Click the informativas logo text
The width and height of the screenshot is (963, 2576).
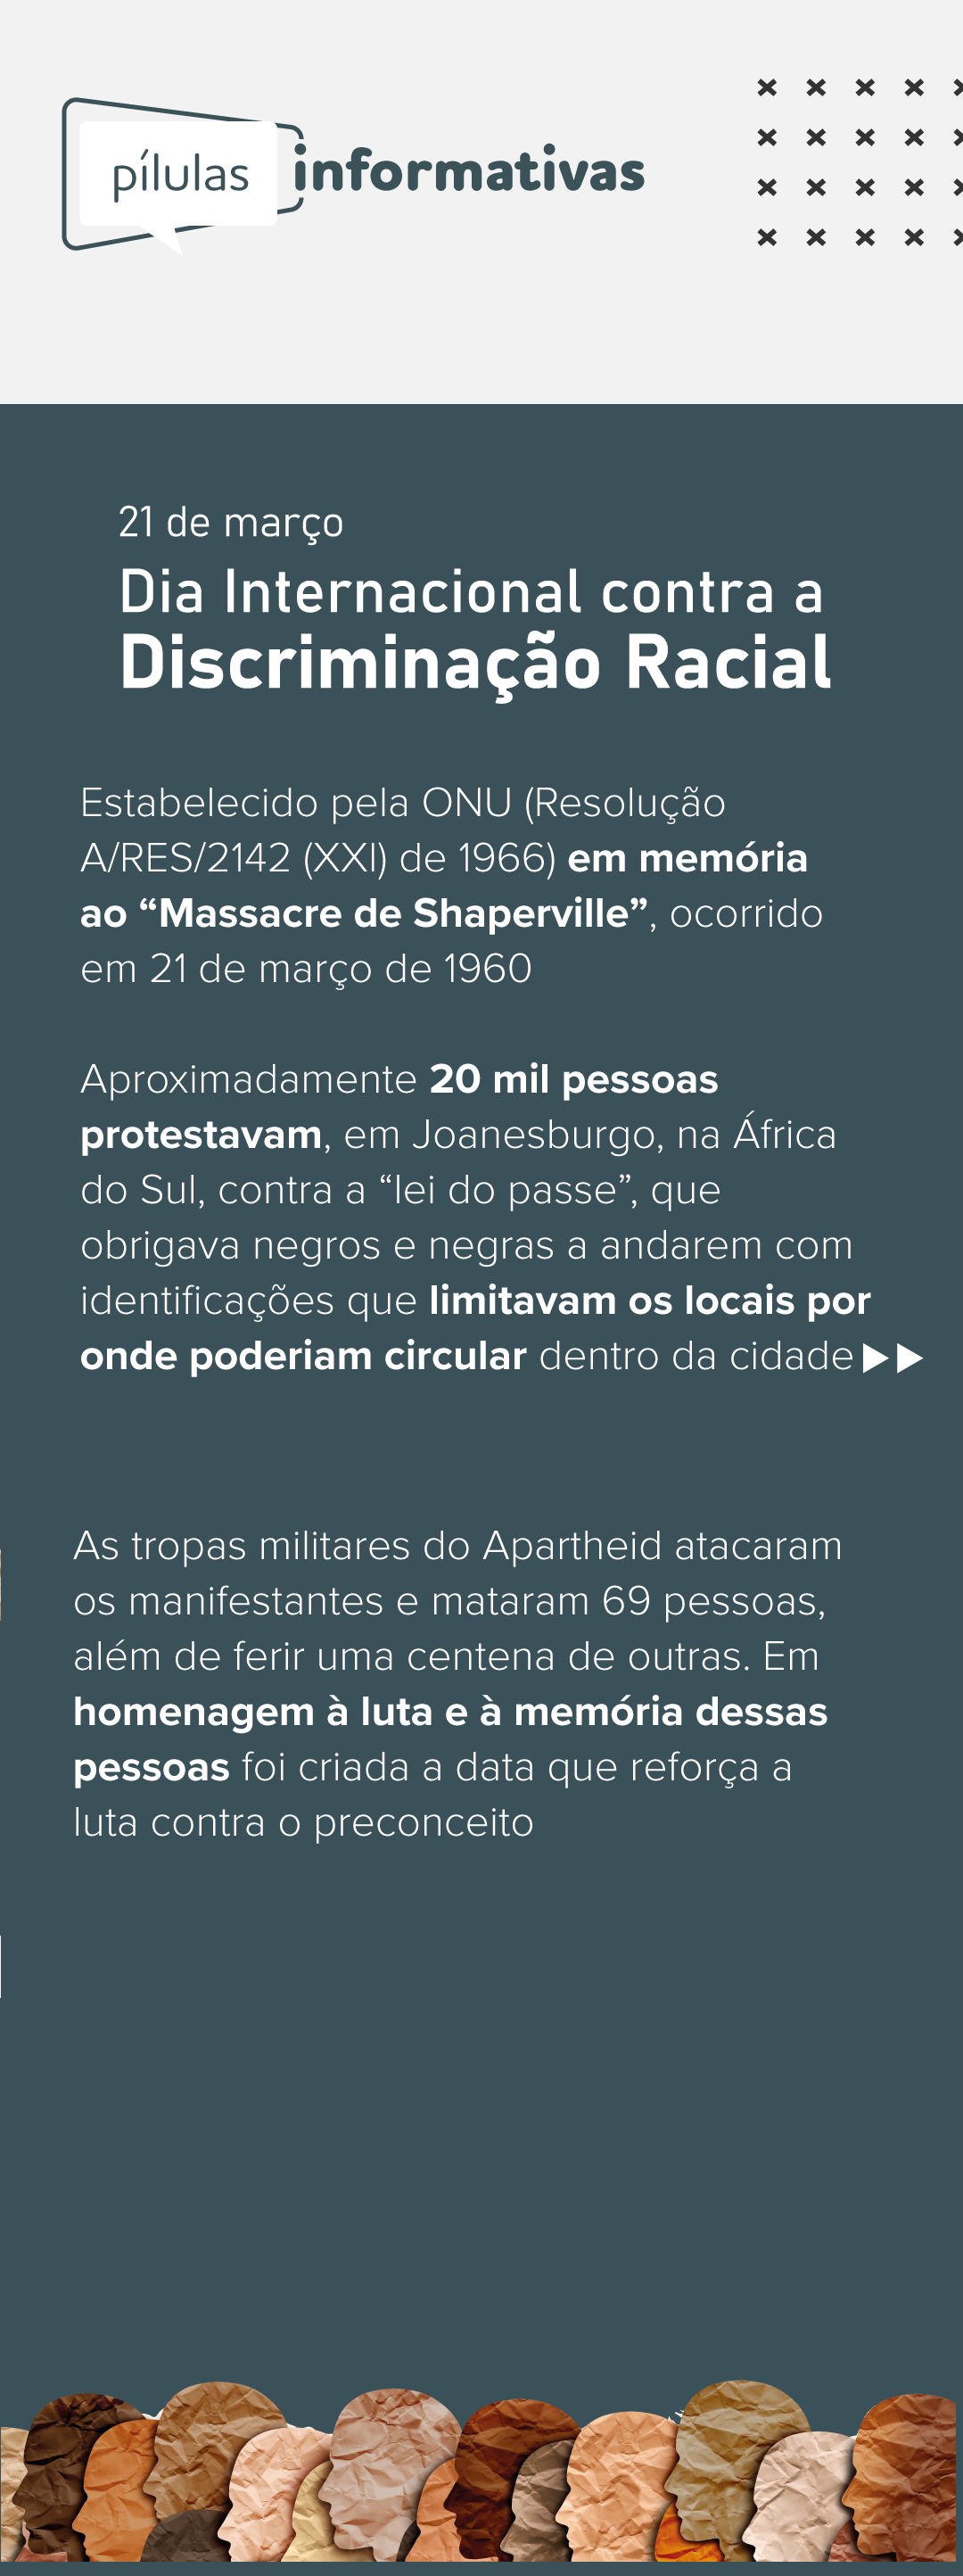pyautogui.click(x=470, y=171)
